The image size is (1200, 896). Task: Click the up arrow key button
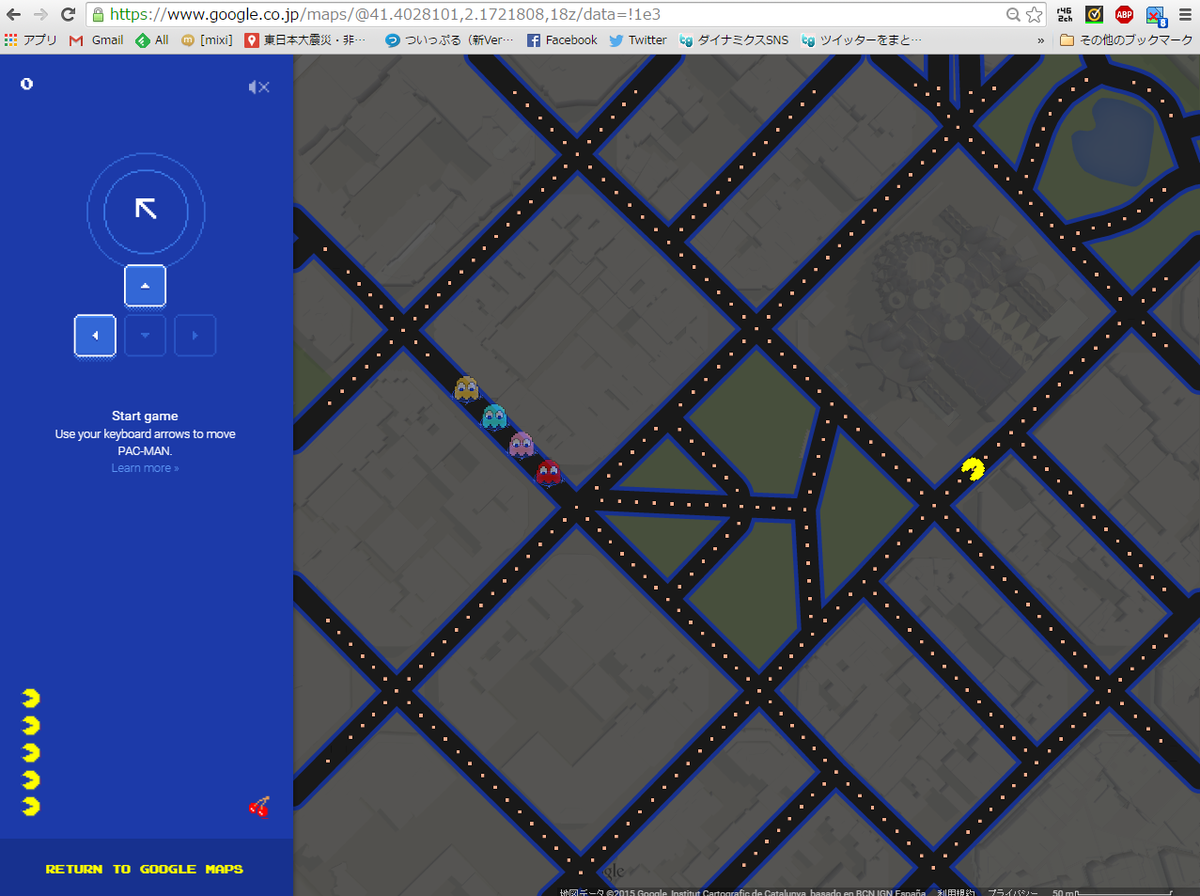click(x=145, y=286)
